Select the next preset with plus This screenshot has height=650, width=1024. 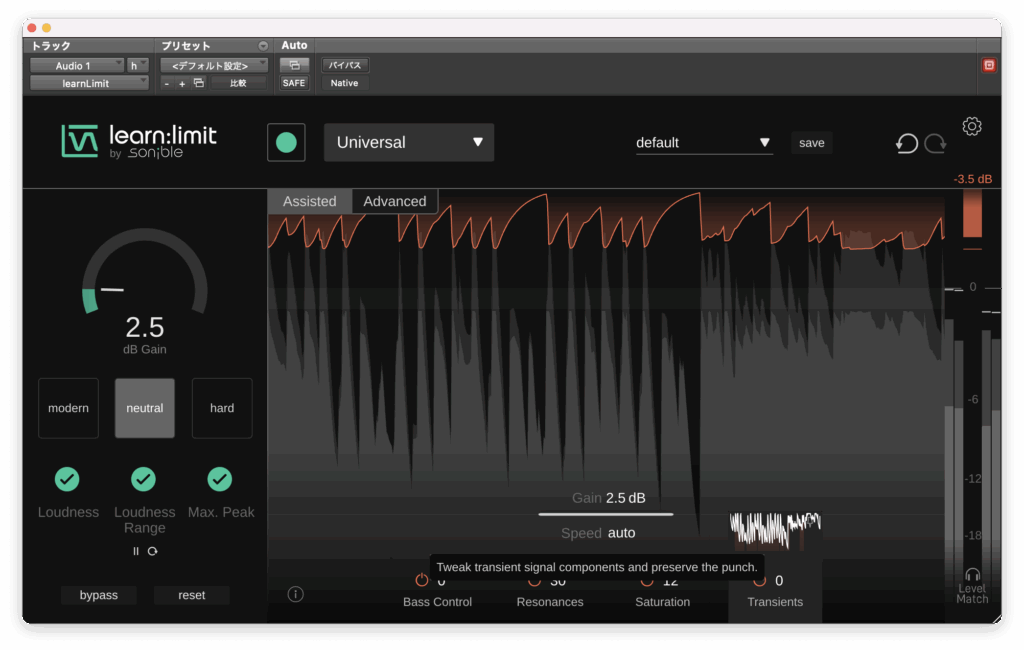[182, 84]
